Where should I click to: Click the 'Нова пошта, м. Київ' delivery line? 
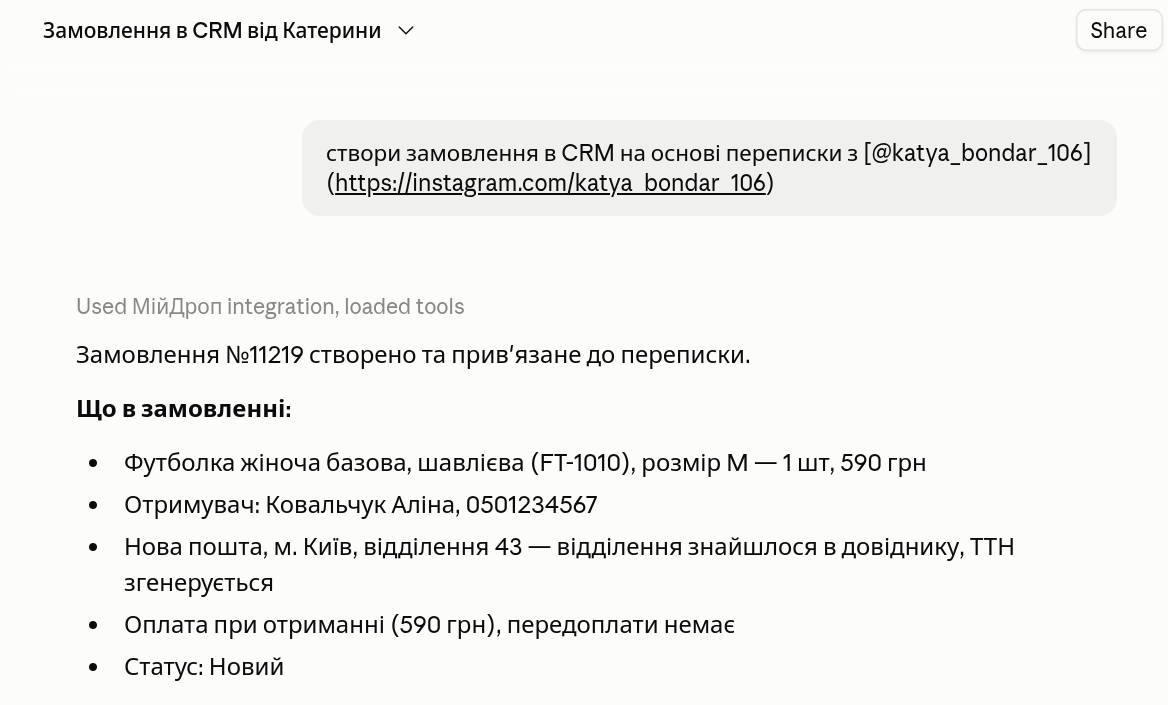click(569, 565)
